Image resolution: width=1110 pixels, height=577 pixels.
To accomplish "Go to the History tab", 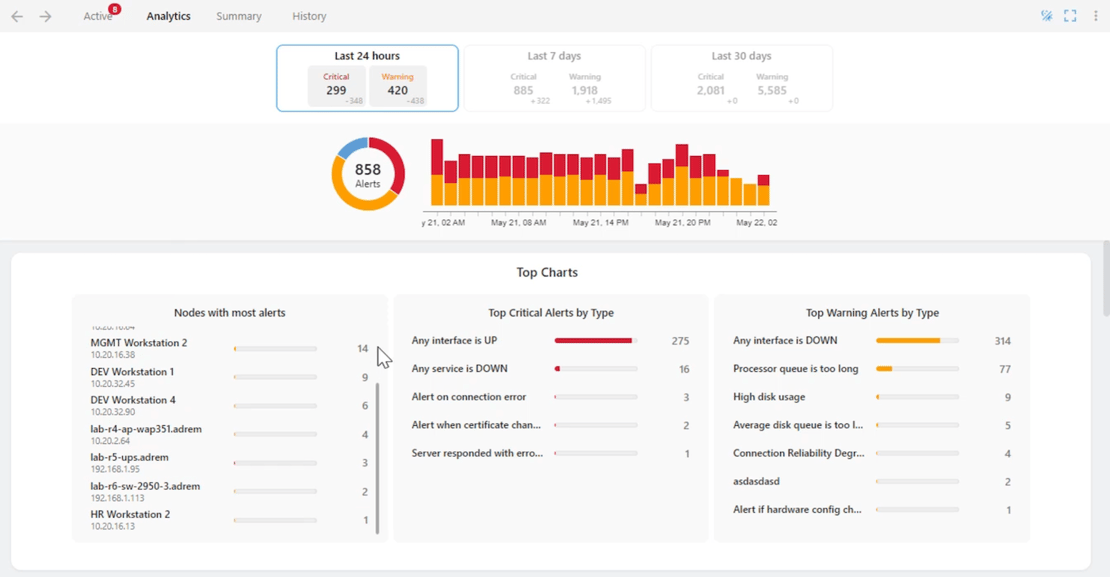I will pyautogui.click(x=309, y=16).
